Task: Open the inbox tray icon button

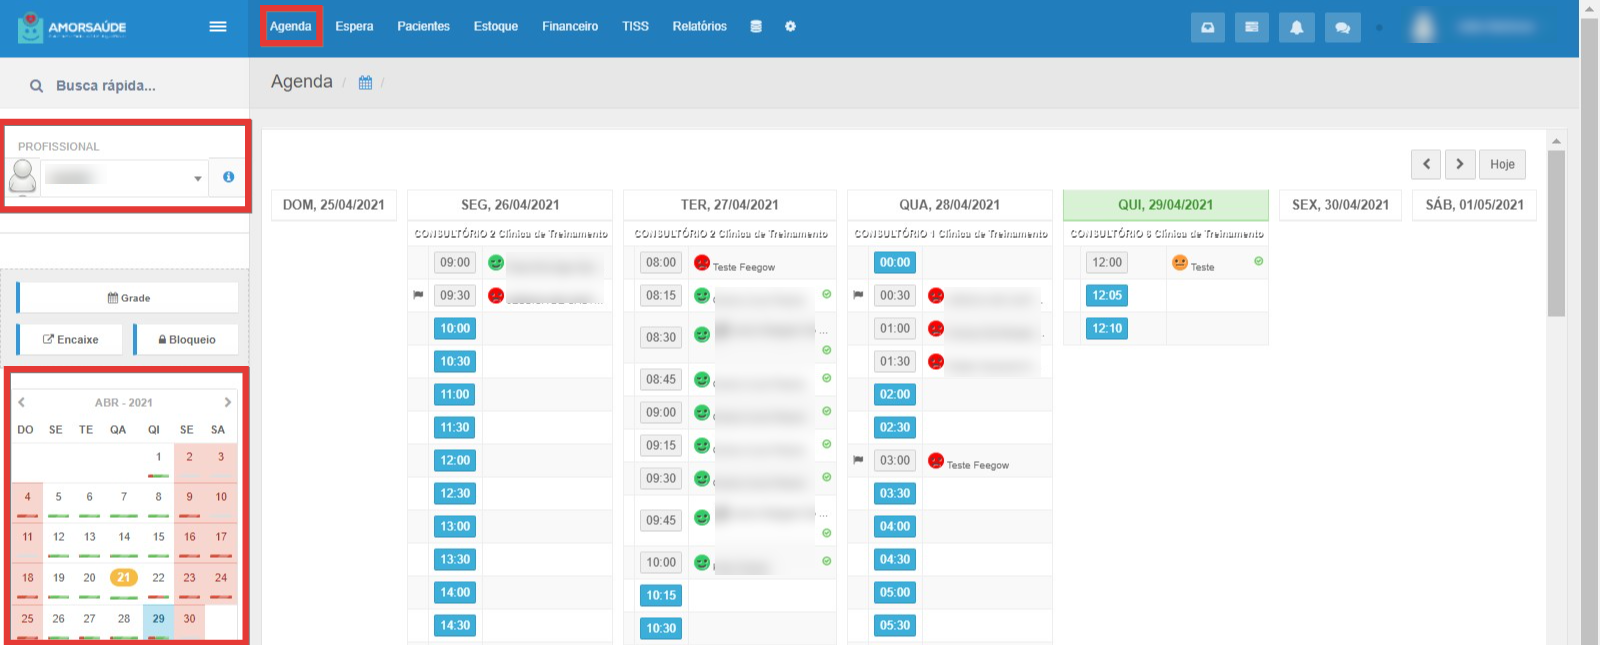Action: click(x=1208, y=27)
